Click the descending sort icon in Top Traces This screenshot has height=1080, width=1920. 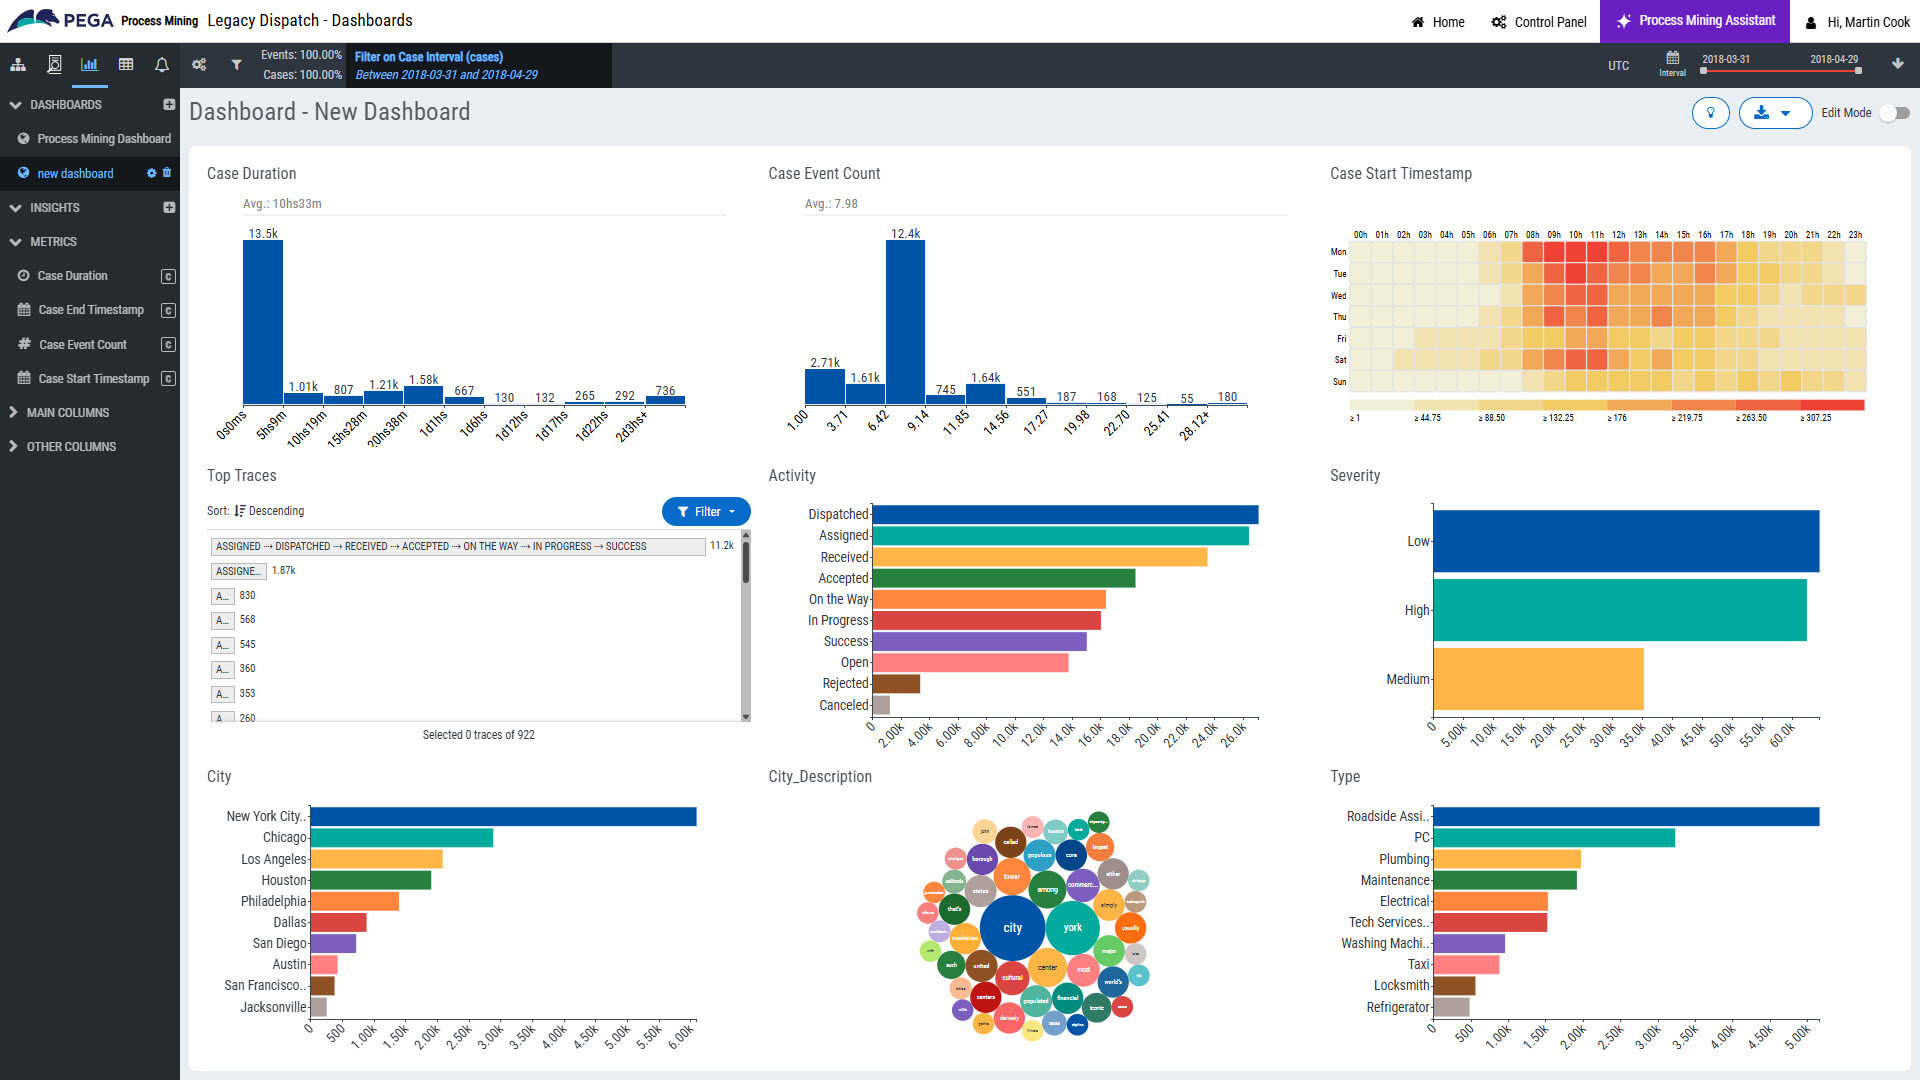240,511
